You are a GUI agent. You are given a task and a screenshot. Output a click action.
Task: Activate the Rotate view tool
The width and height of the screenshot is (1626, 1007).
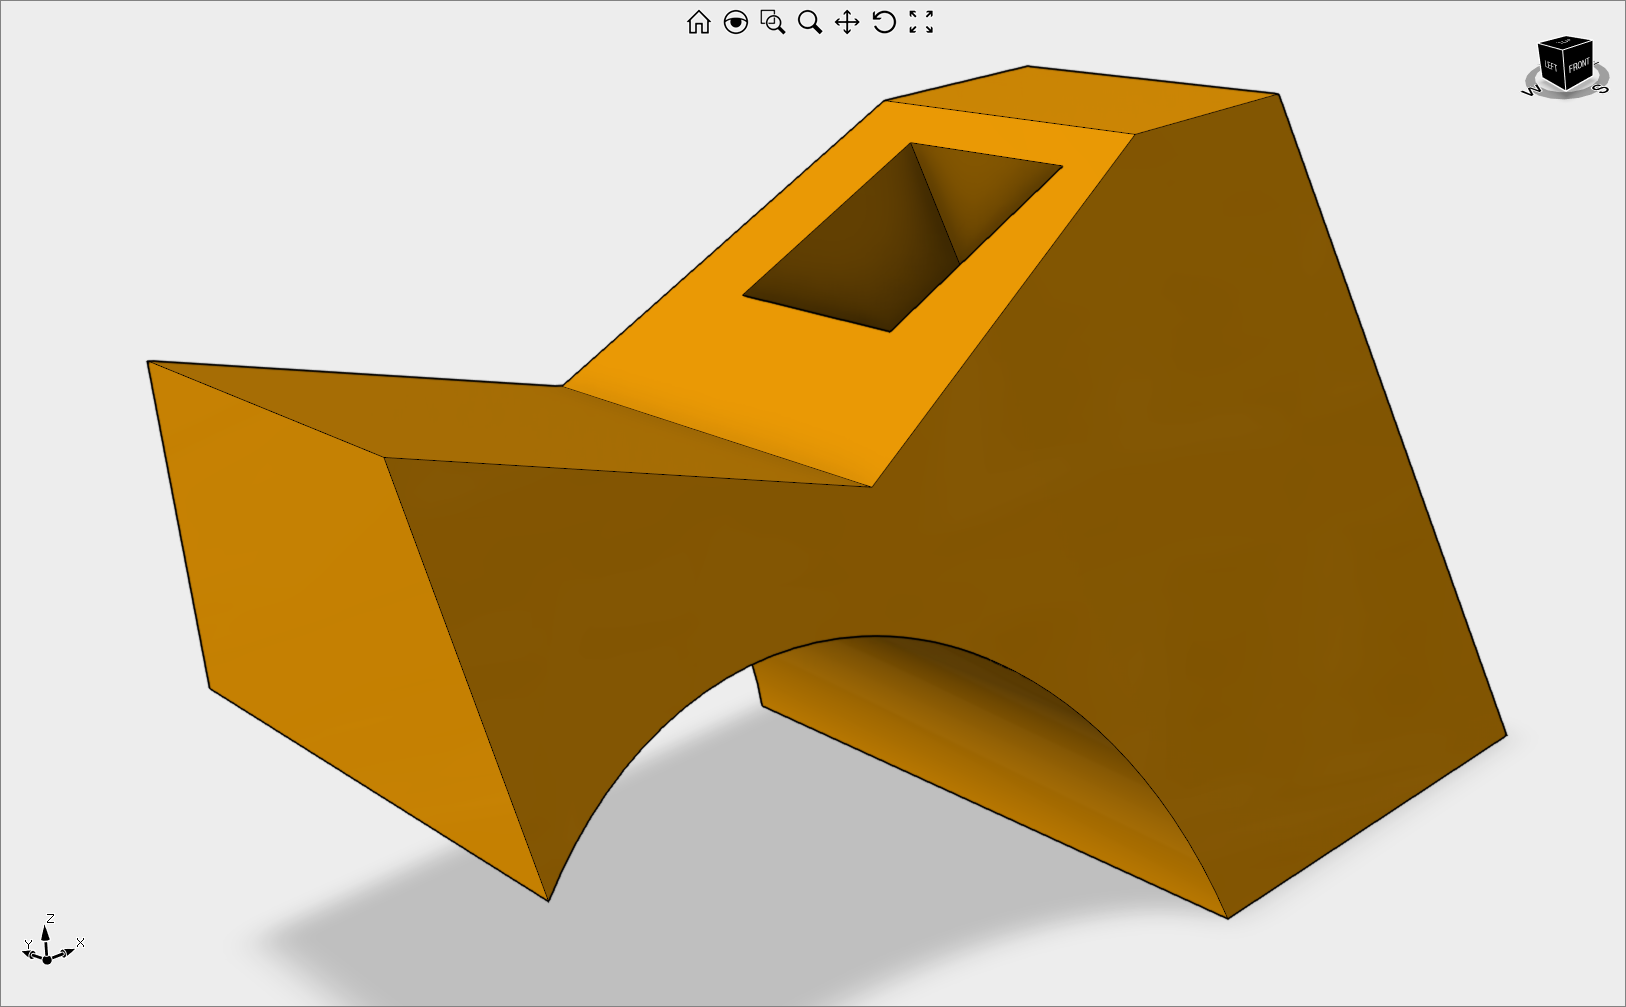pos(884,21)
